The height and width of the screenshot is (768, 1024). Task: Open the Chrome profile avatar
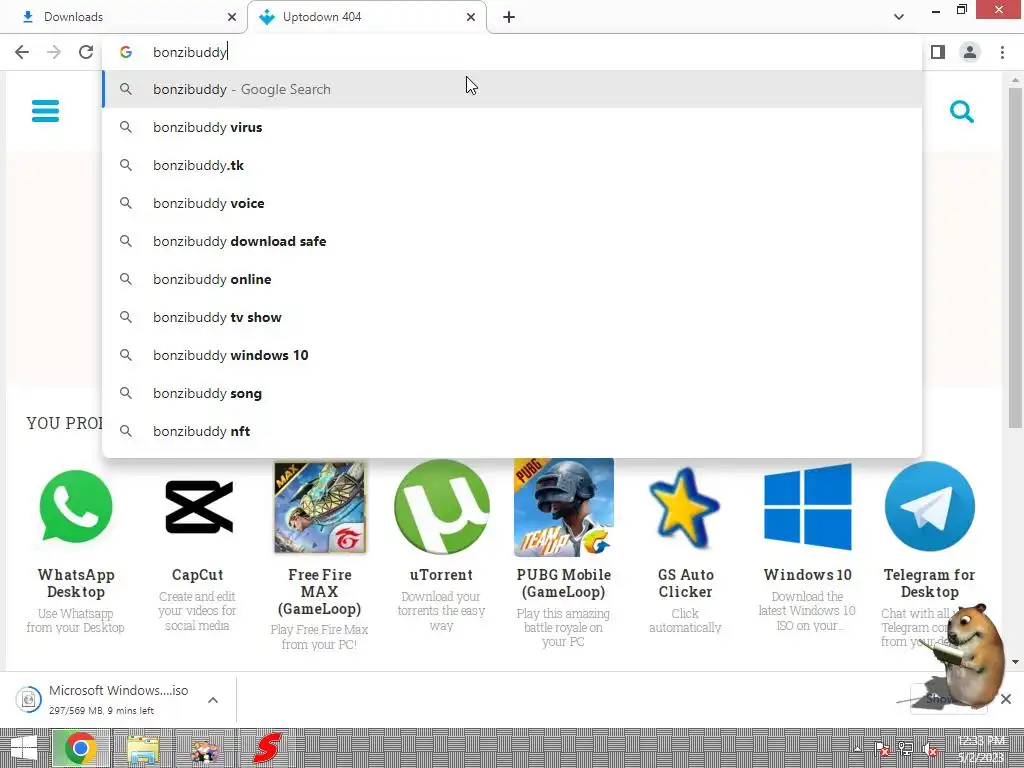click(970, 52)
